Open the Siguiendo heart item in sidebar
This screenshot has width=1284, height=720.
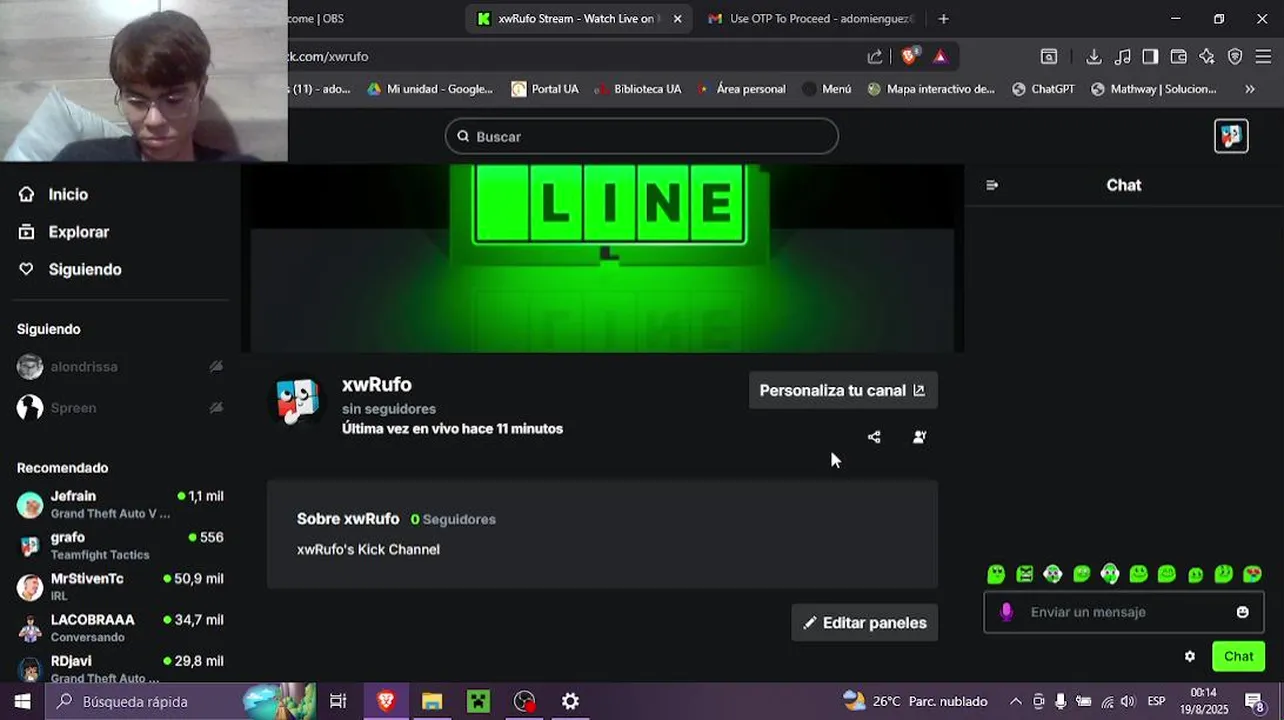pyautogui.click(x=69, y=269)
